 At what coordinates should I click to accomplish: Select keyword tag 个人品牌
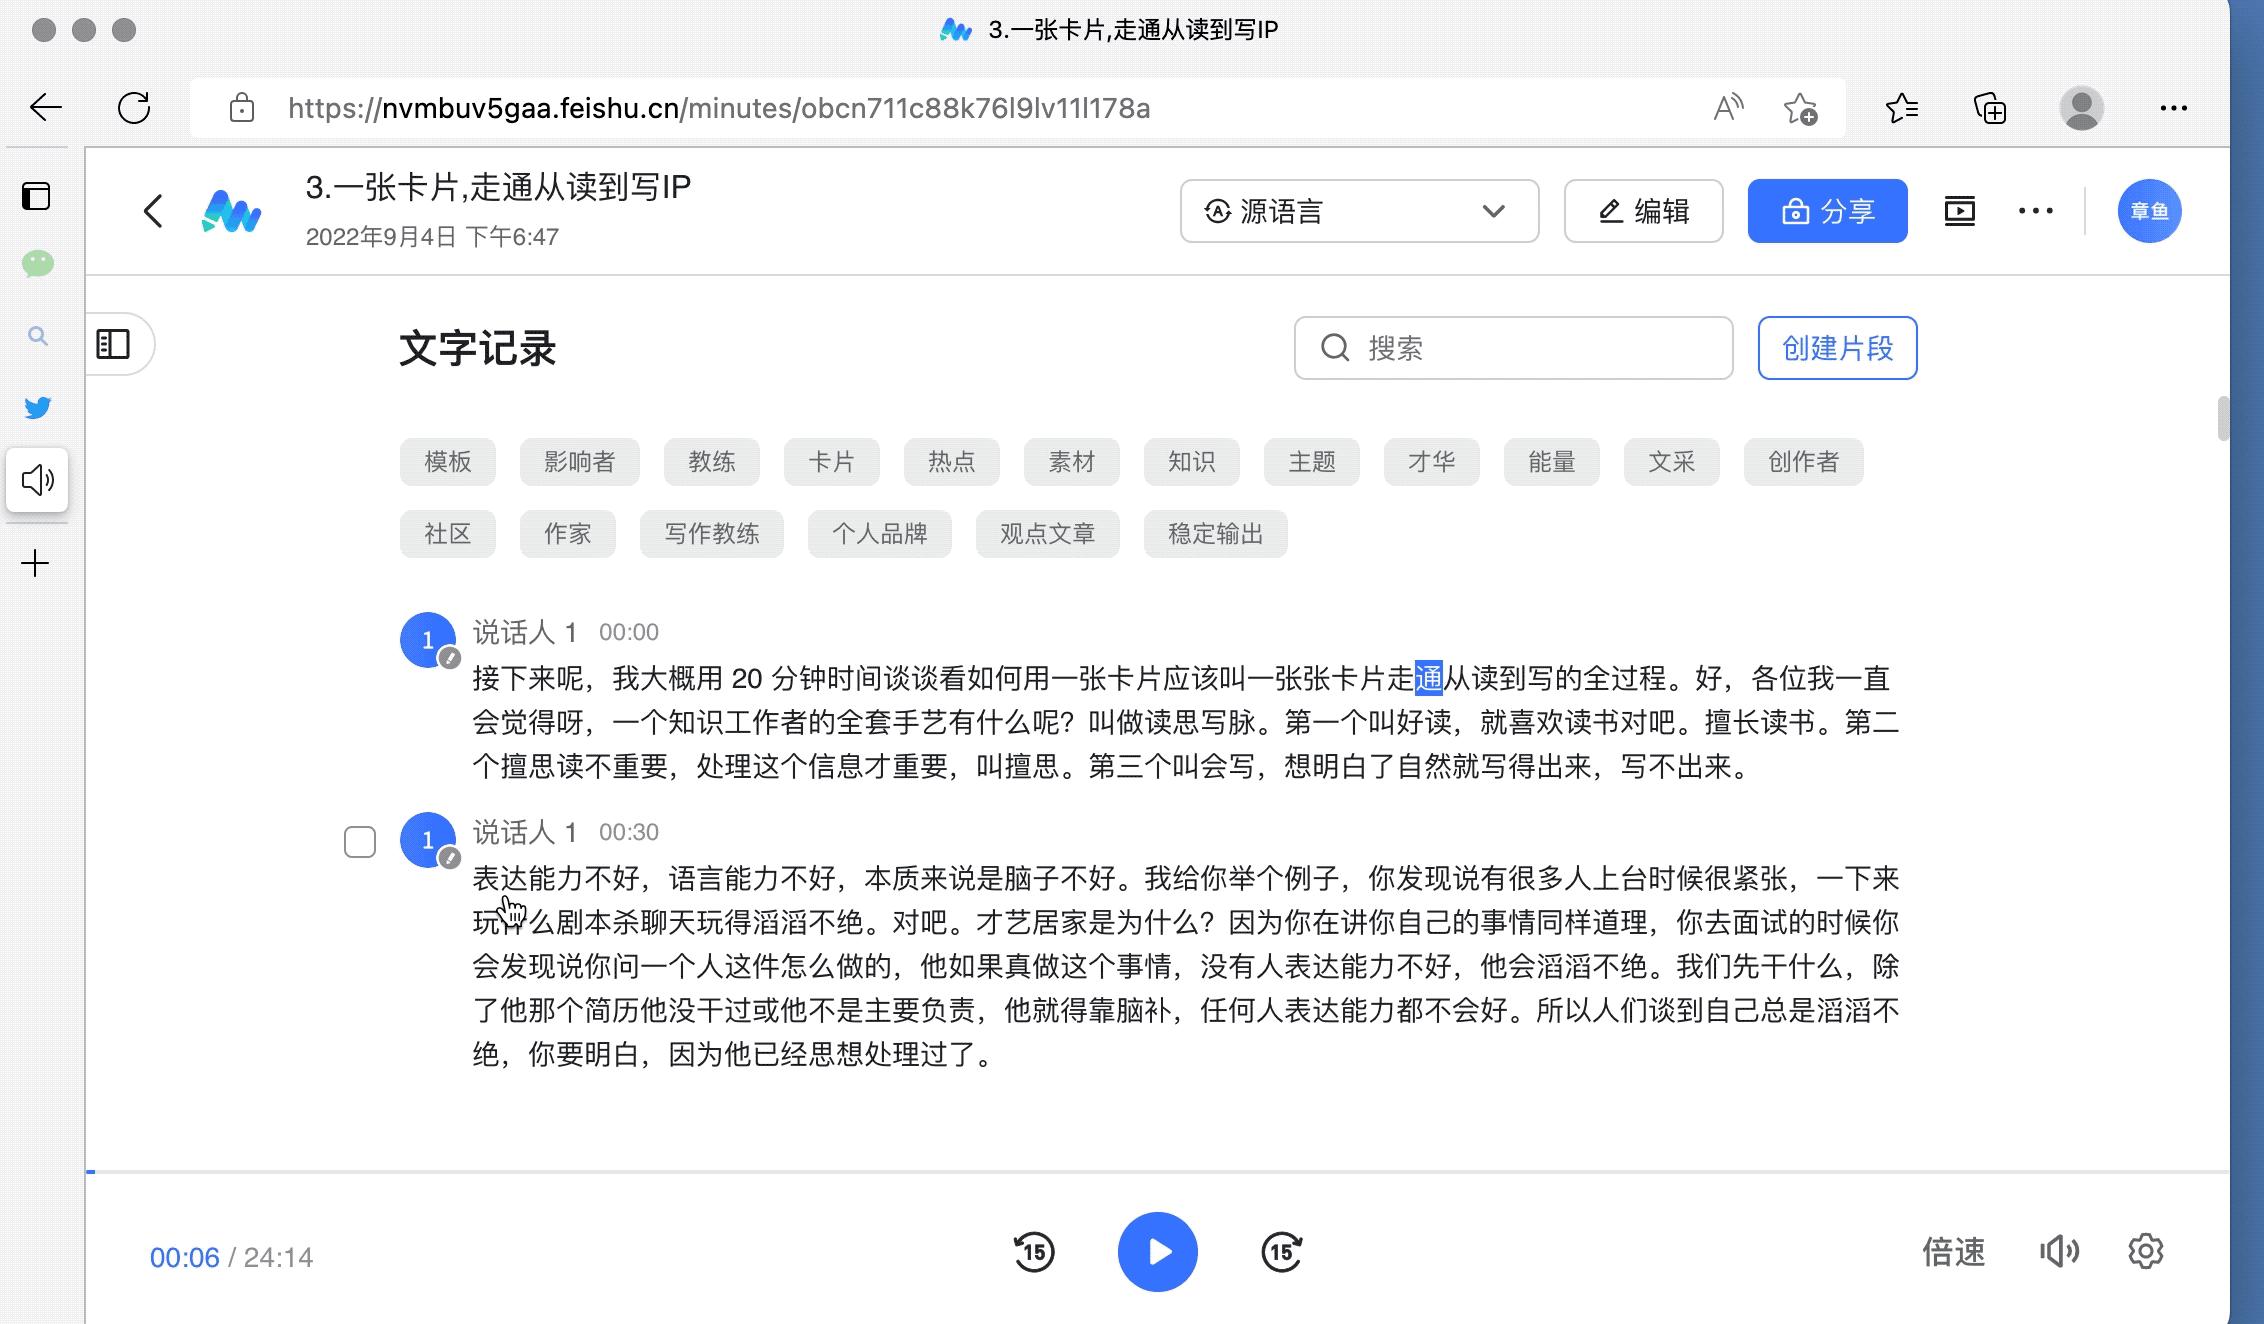[879, 534]
